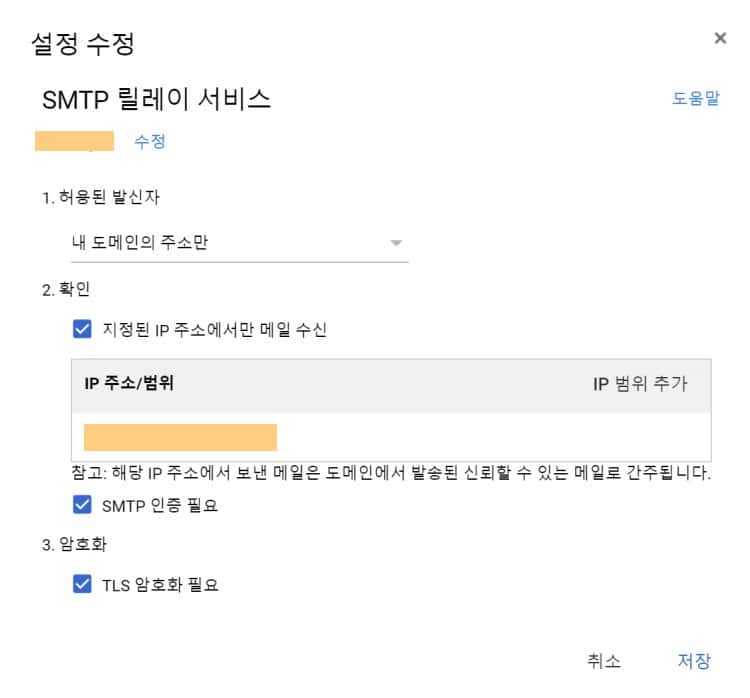The width and height of the screenshot is (750, 698).
Task: Select the highlighted IP address entry row
Action: click(x=181, y=437)
